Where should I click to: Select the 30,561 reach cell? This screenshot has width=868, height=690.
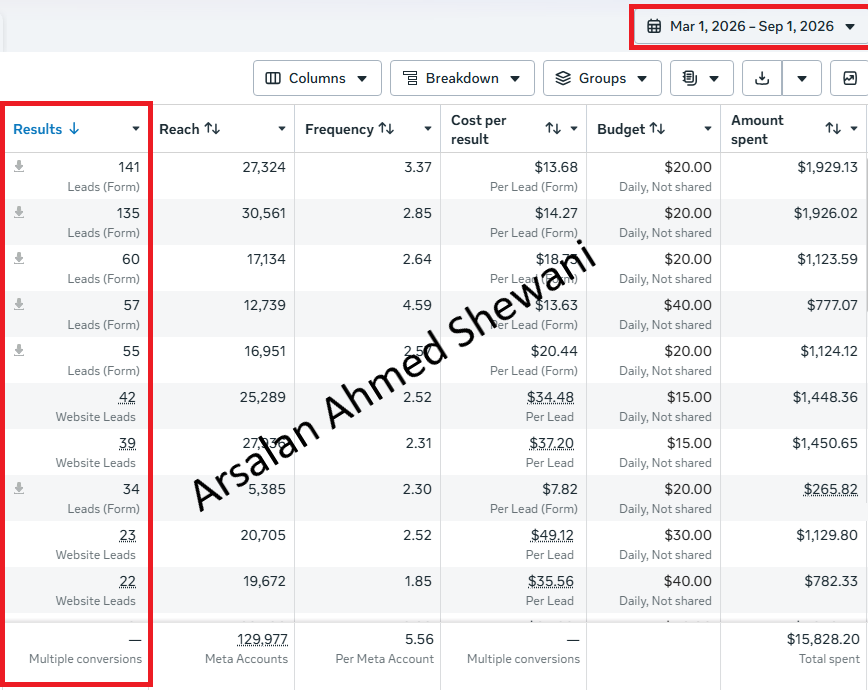pos(264,213)
